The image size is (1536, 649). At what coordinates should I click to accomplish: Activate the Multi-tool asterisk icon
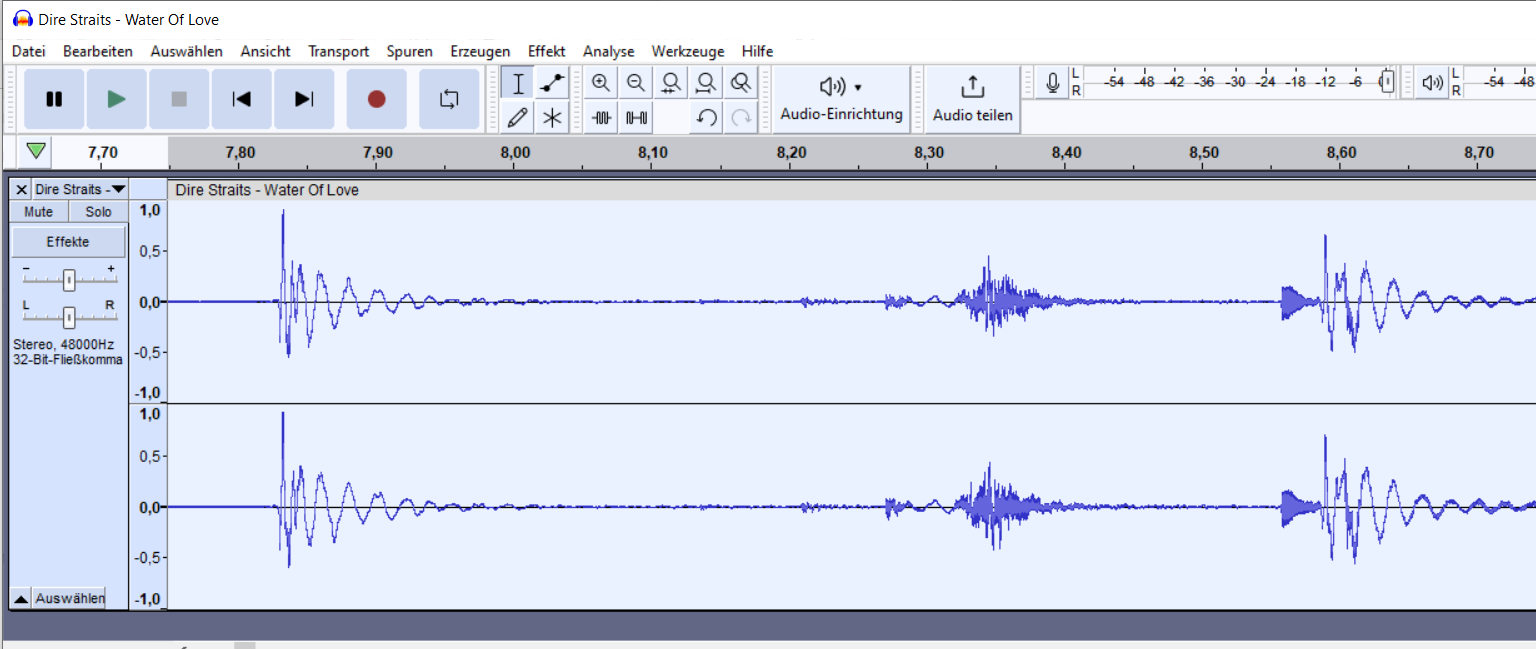tap(551, 118)
